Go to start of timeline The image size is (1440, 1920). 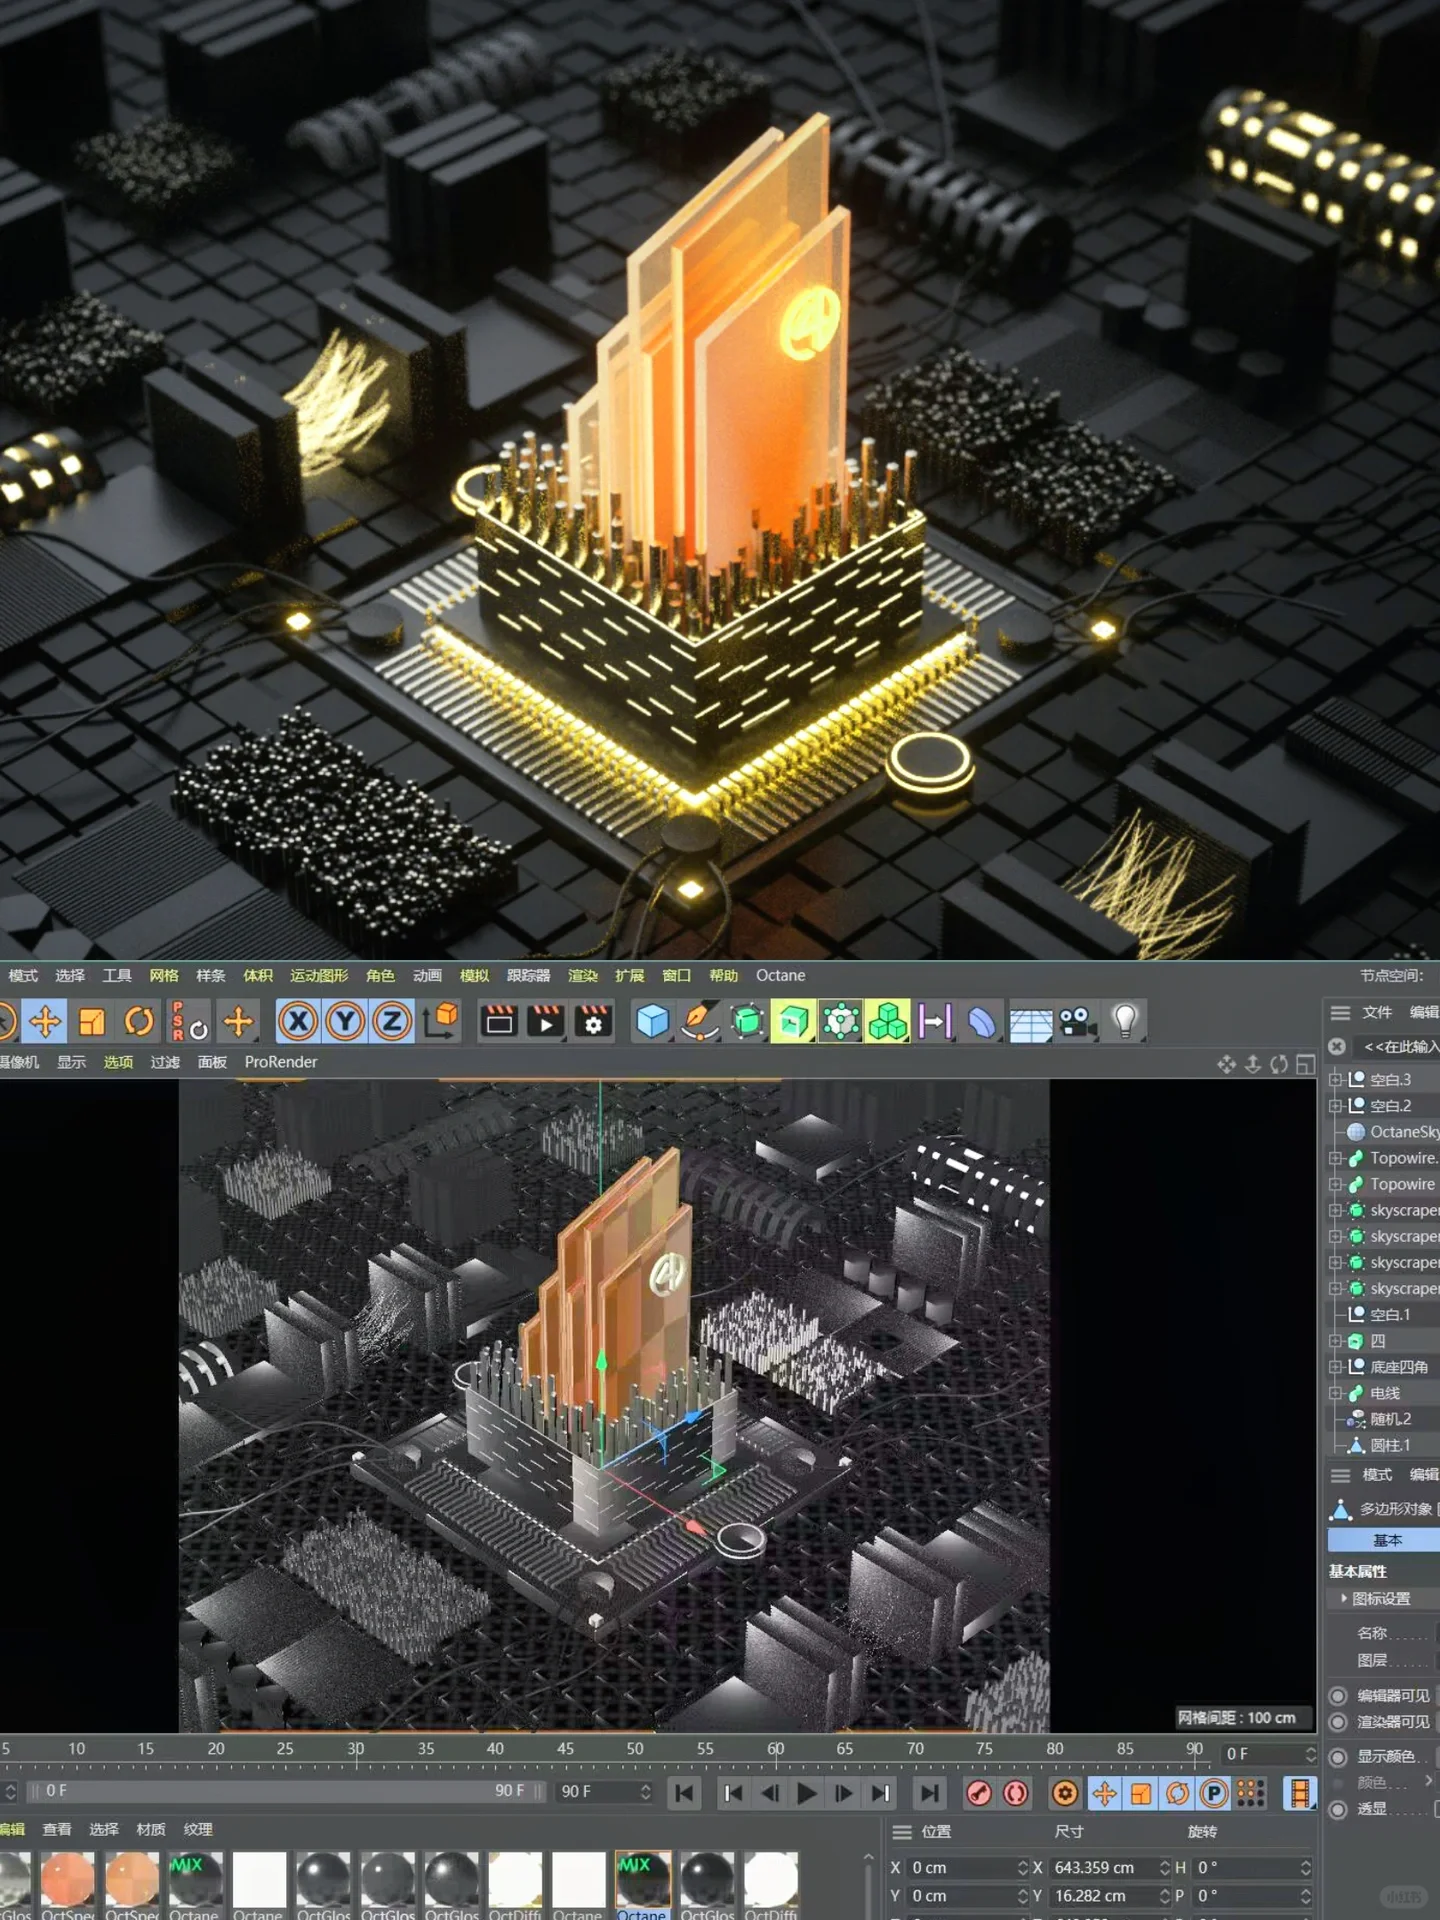pyautogui.click(x=685, y=1794)
